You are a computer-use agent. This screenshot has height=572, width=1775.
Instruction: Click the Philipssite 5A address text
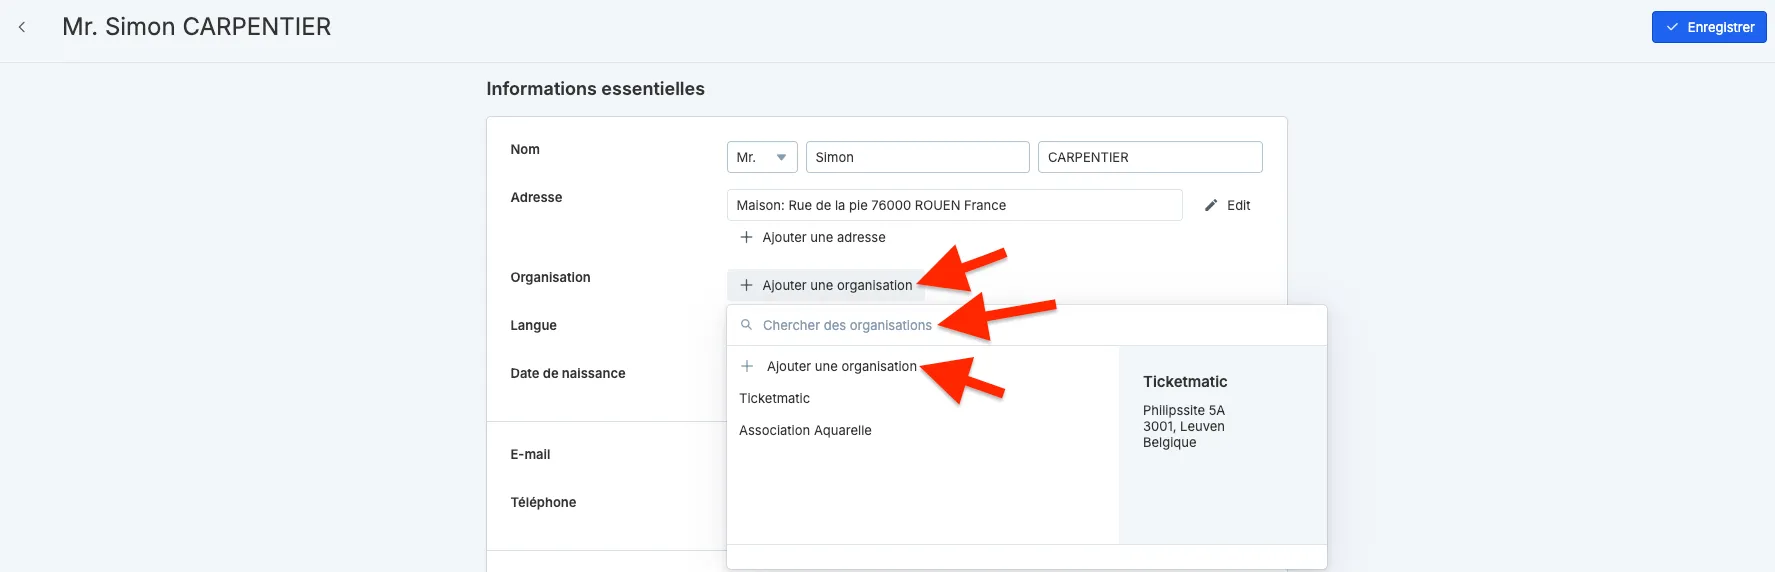[1184, 410]
